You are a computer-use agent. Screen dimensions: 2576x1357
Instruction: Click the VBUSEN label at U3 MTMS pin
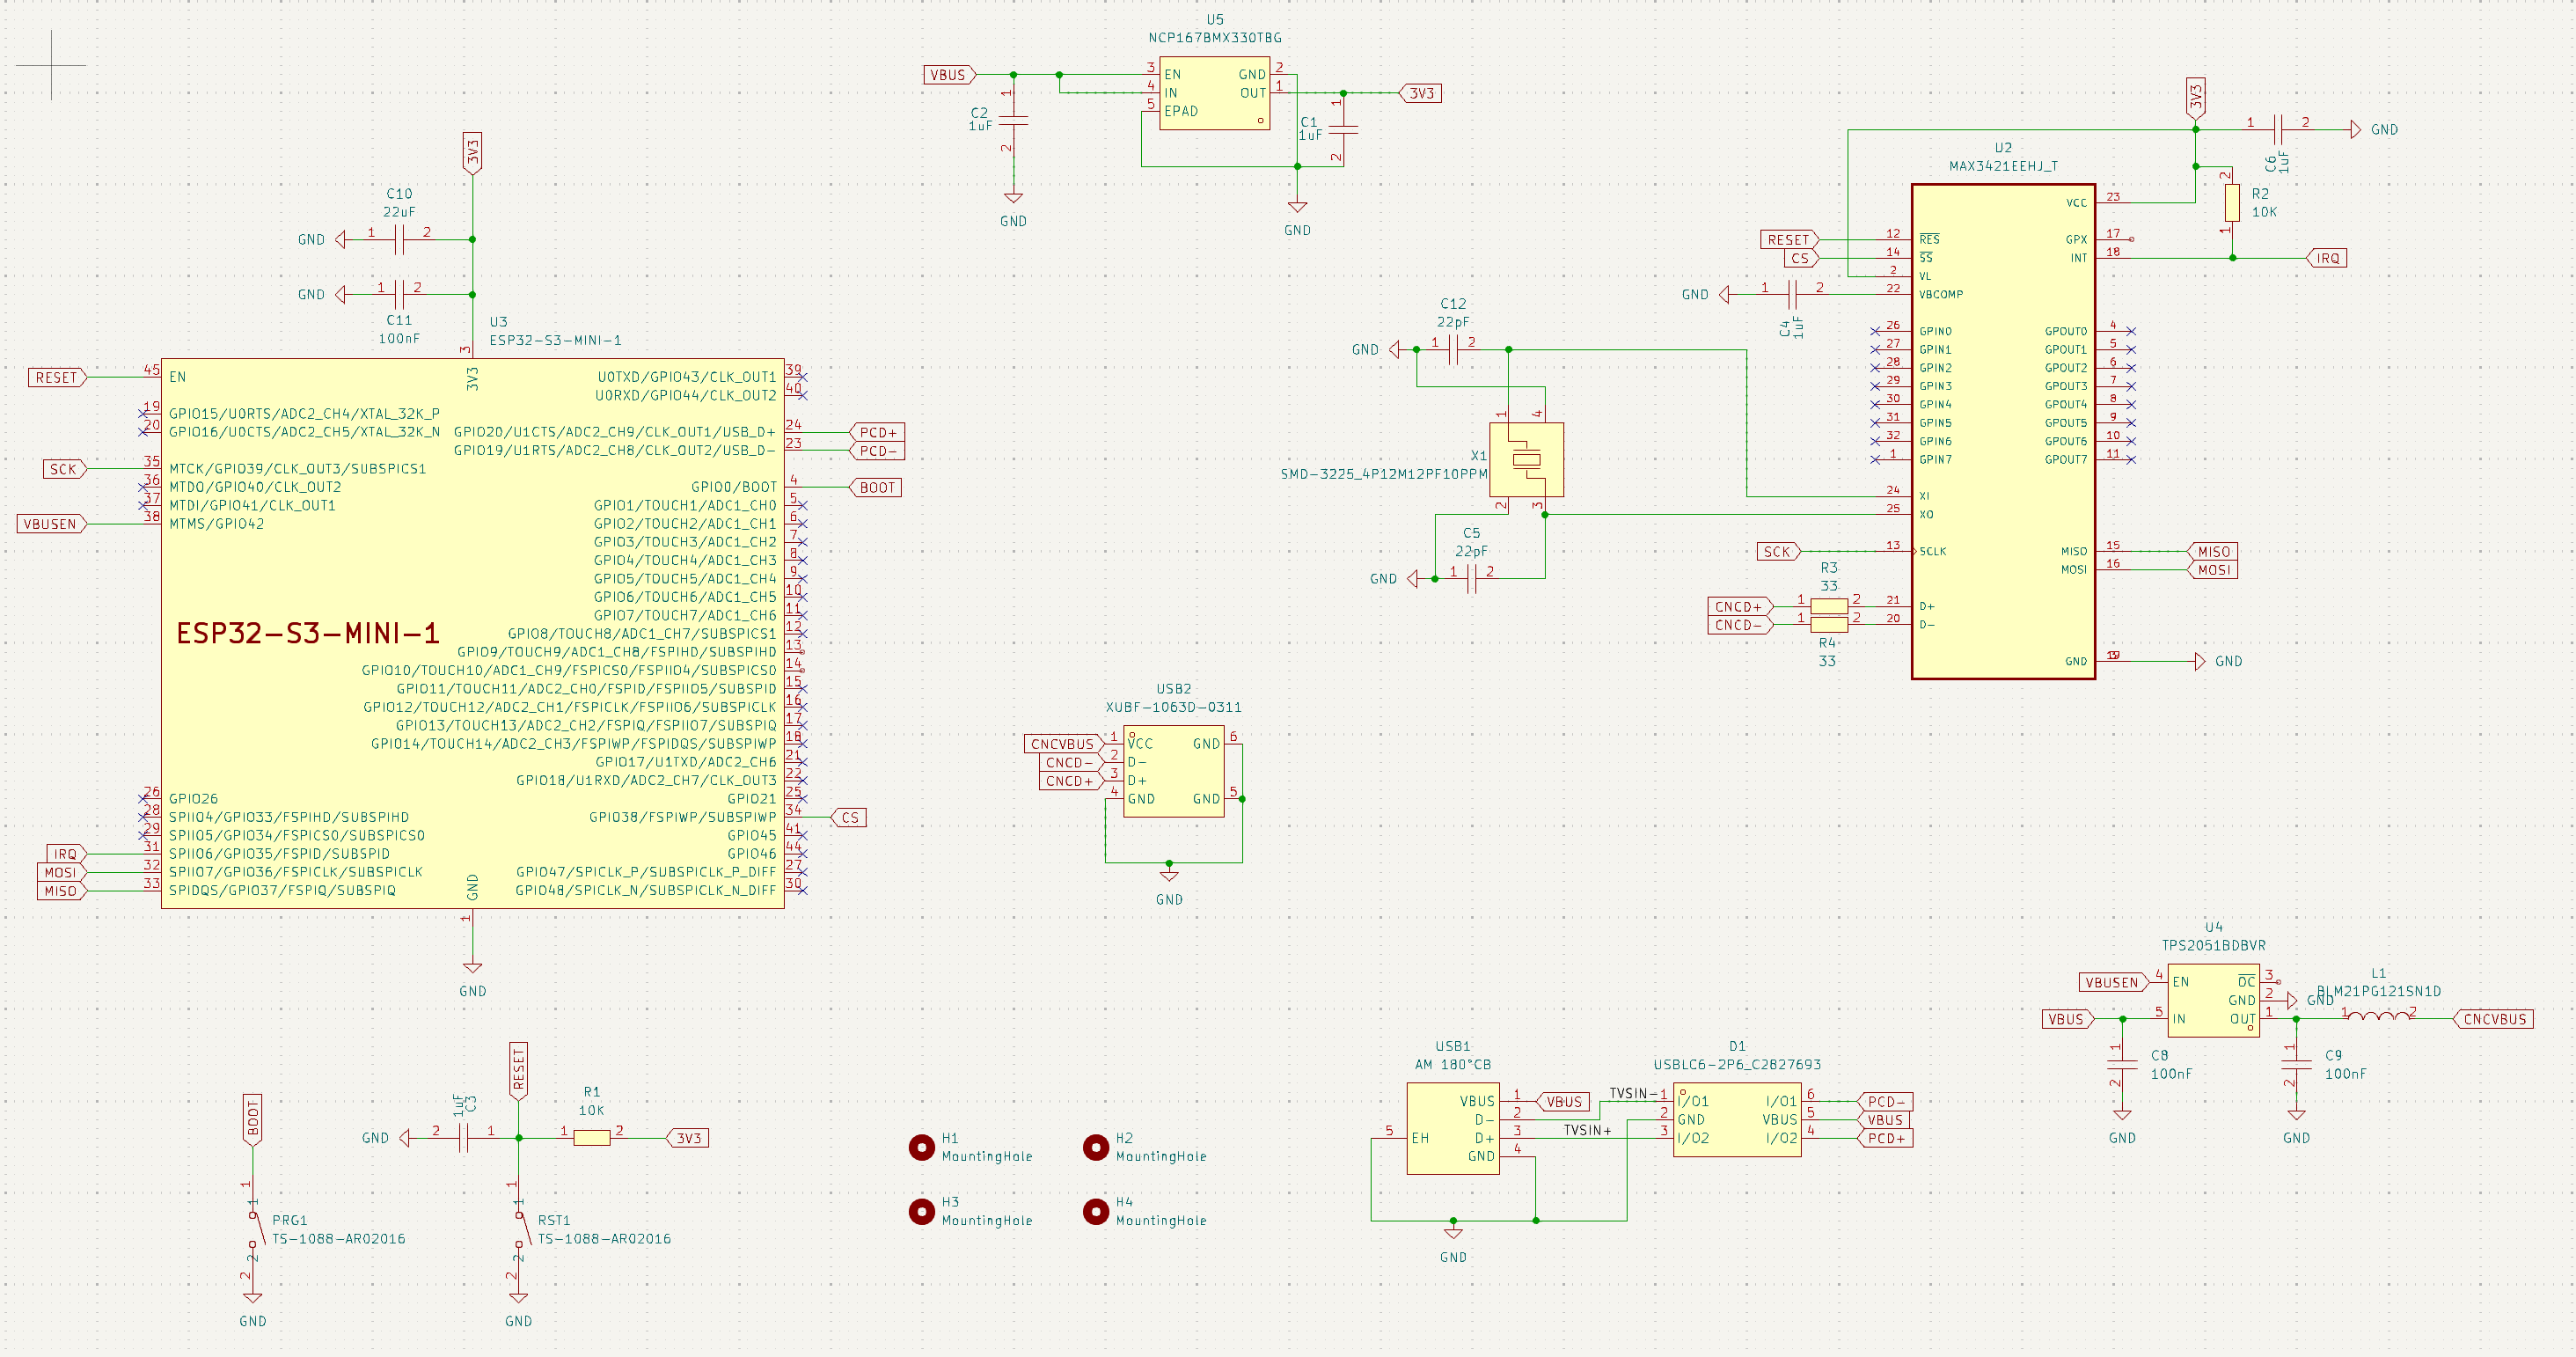(52, 524)
